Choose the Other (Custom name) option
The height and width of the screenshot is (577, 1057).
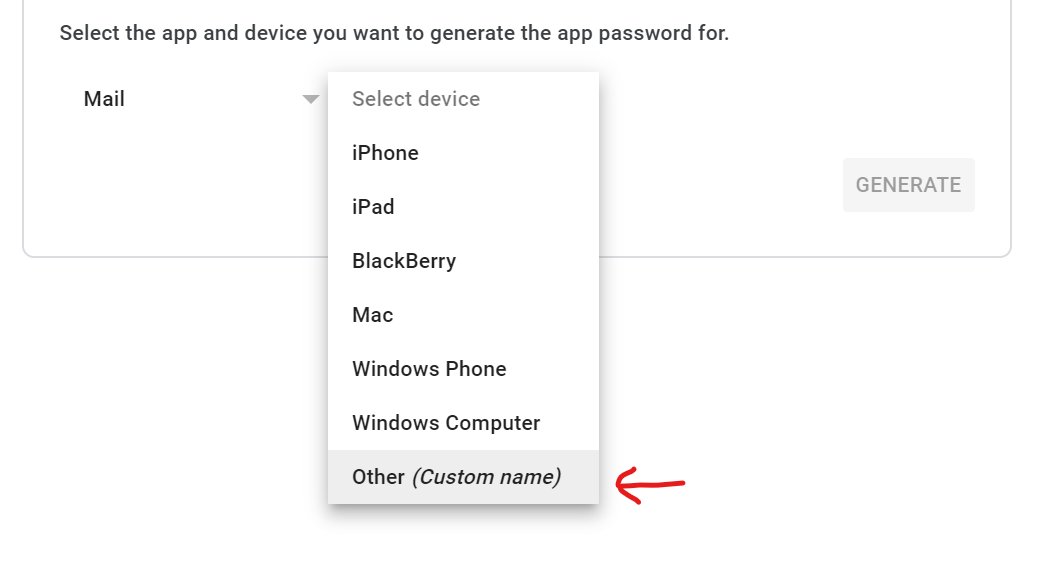click(456, 477)
